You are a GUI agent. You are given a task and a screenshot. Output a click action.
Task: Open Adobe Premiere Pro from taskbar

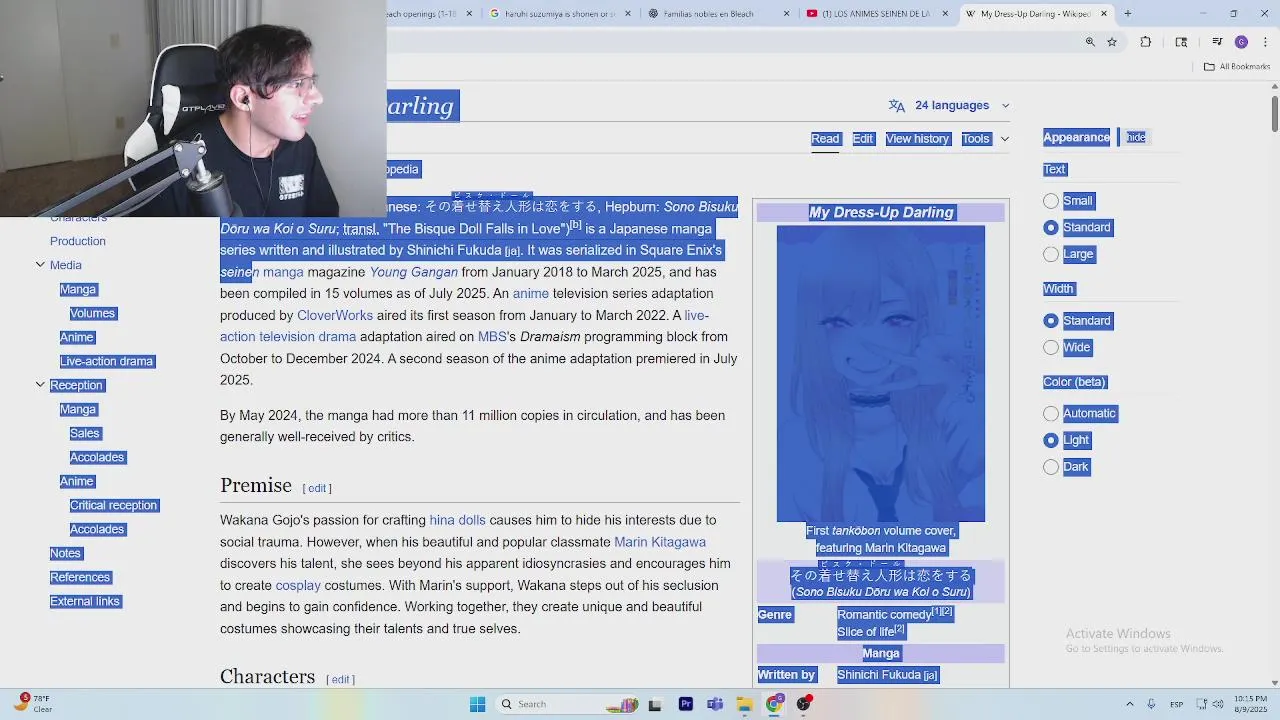(x=686, y=704)
